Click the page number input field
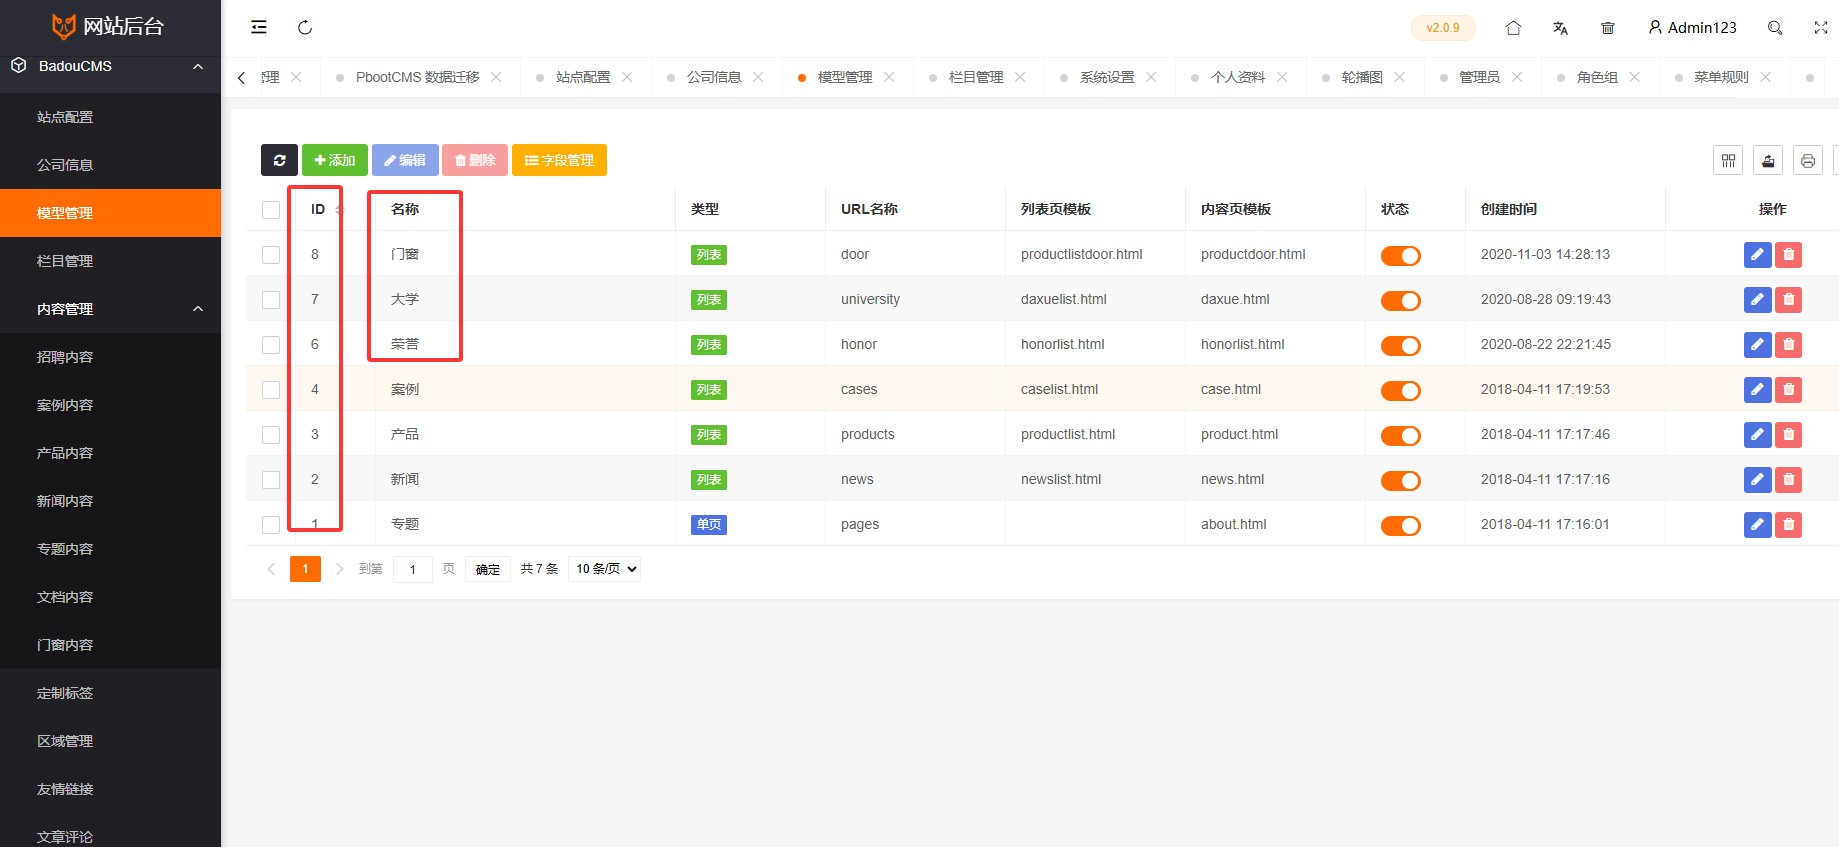This screenshot has height=847, width=1839. [412, 569]
